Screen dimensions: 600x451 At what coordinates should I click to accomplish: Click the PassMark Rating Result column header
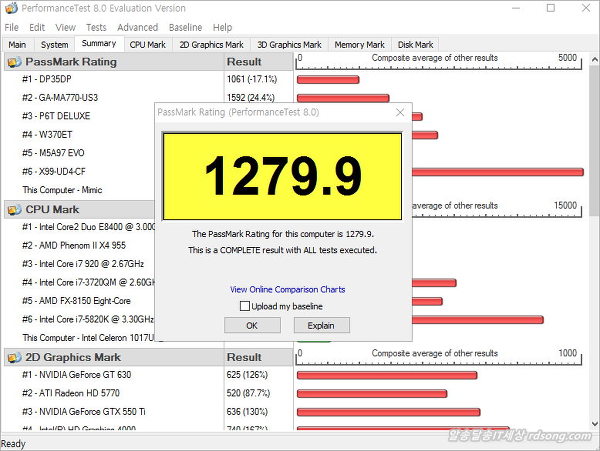[x=258, y=62]
